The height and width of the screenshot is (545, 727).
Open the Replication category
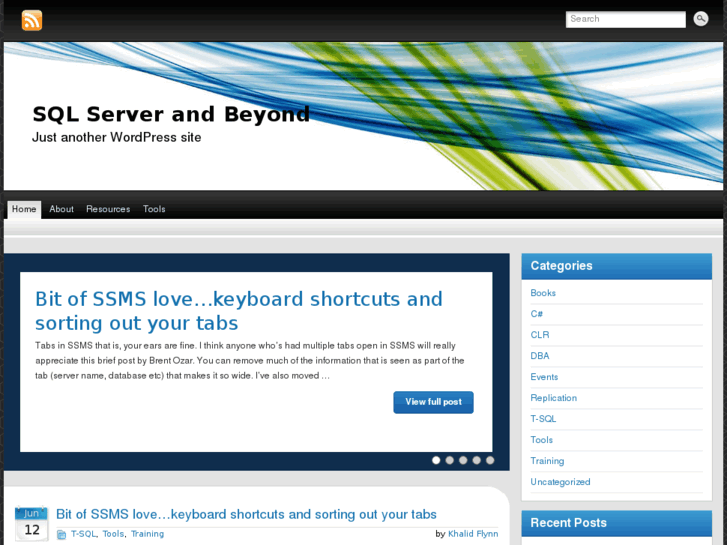tap(554, 398)
